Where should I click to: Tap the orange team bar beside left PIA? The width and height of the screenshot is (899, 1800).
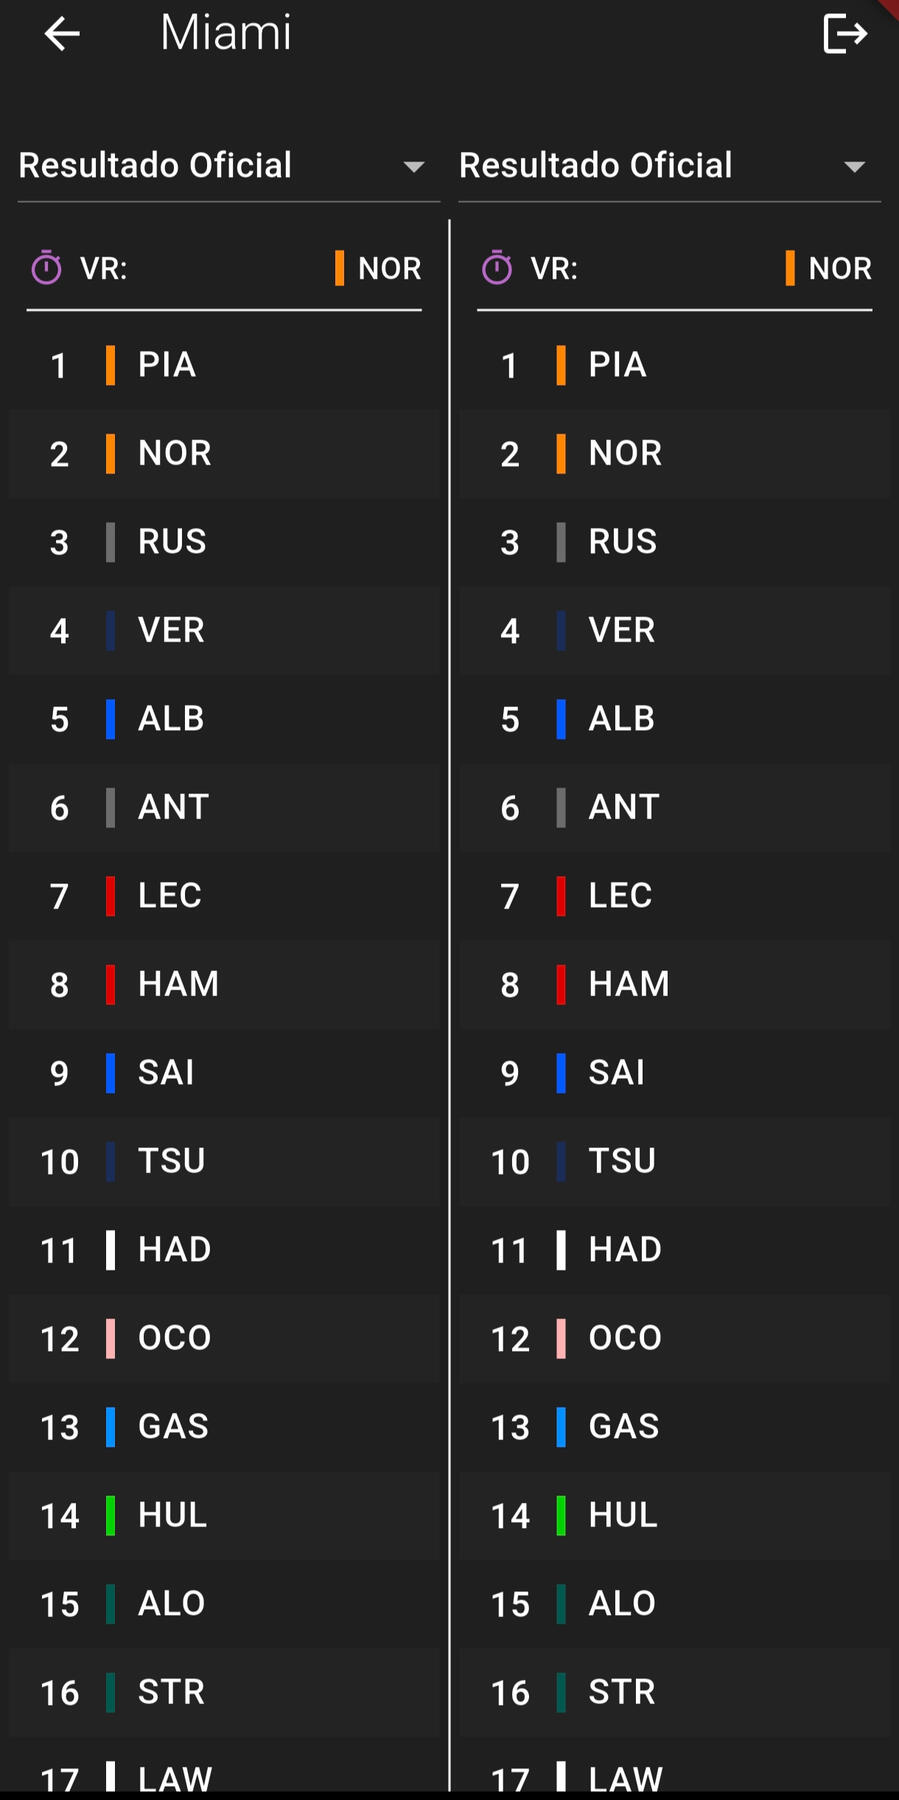(x=111, y=365)
